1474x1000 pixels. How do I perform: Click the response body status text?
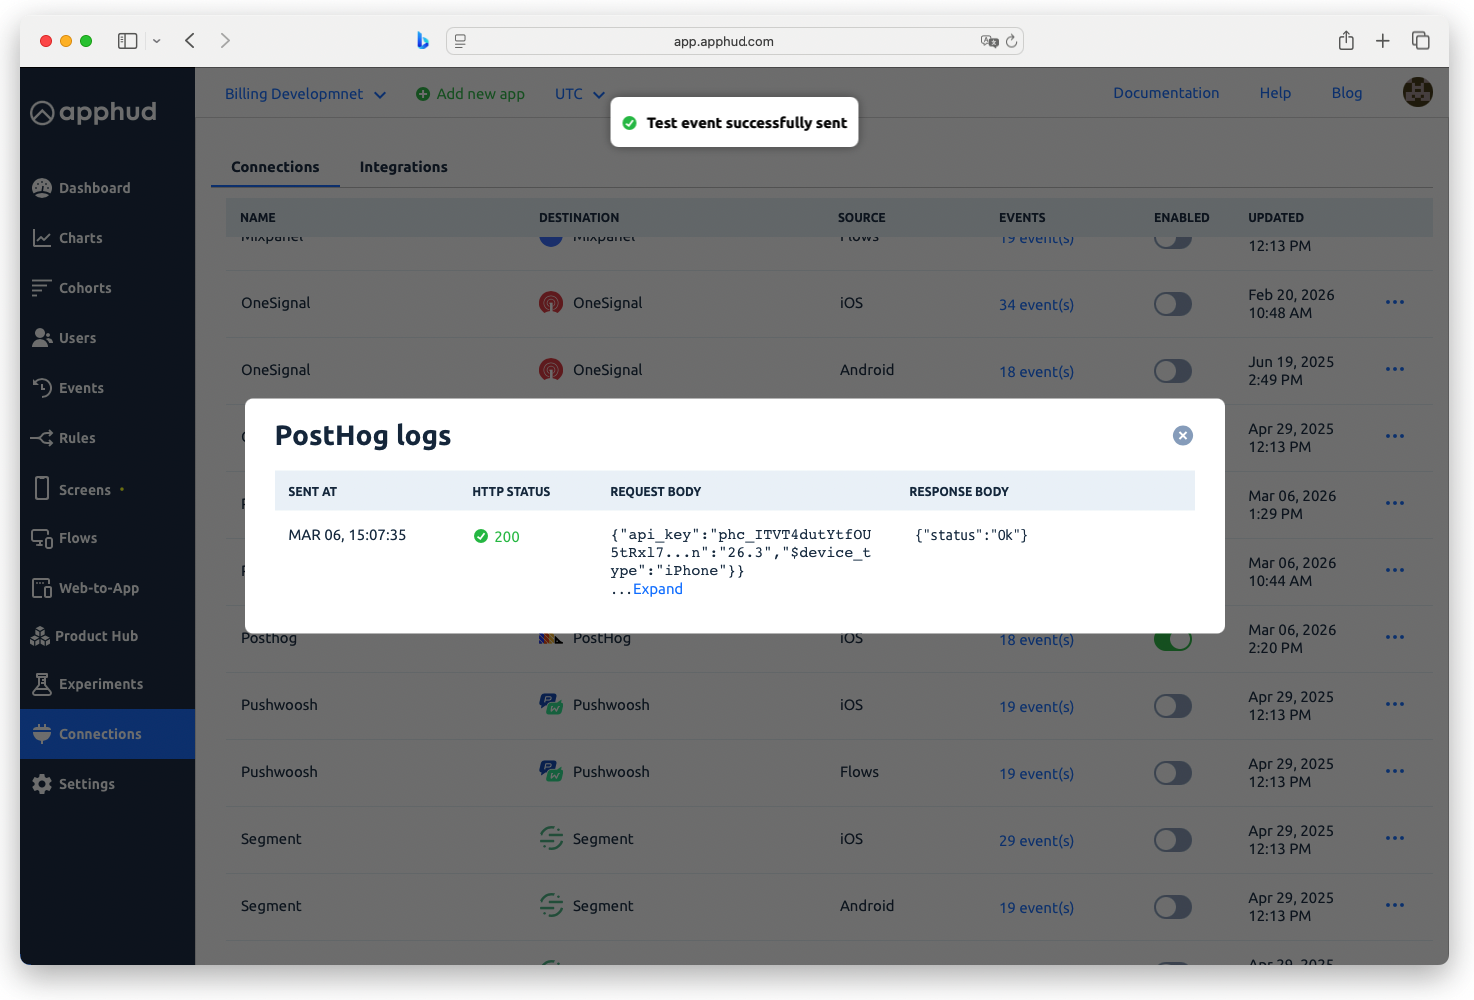click(x=971, y=535)
